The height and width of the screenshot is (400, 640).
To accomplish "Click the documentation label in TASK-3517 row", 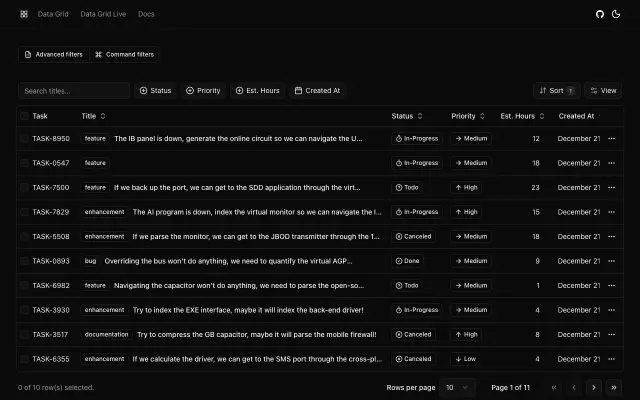I will point(107,335).
